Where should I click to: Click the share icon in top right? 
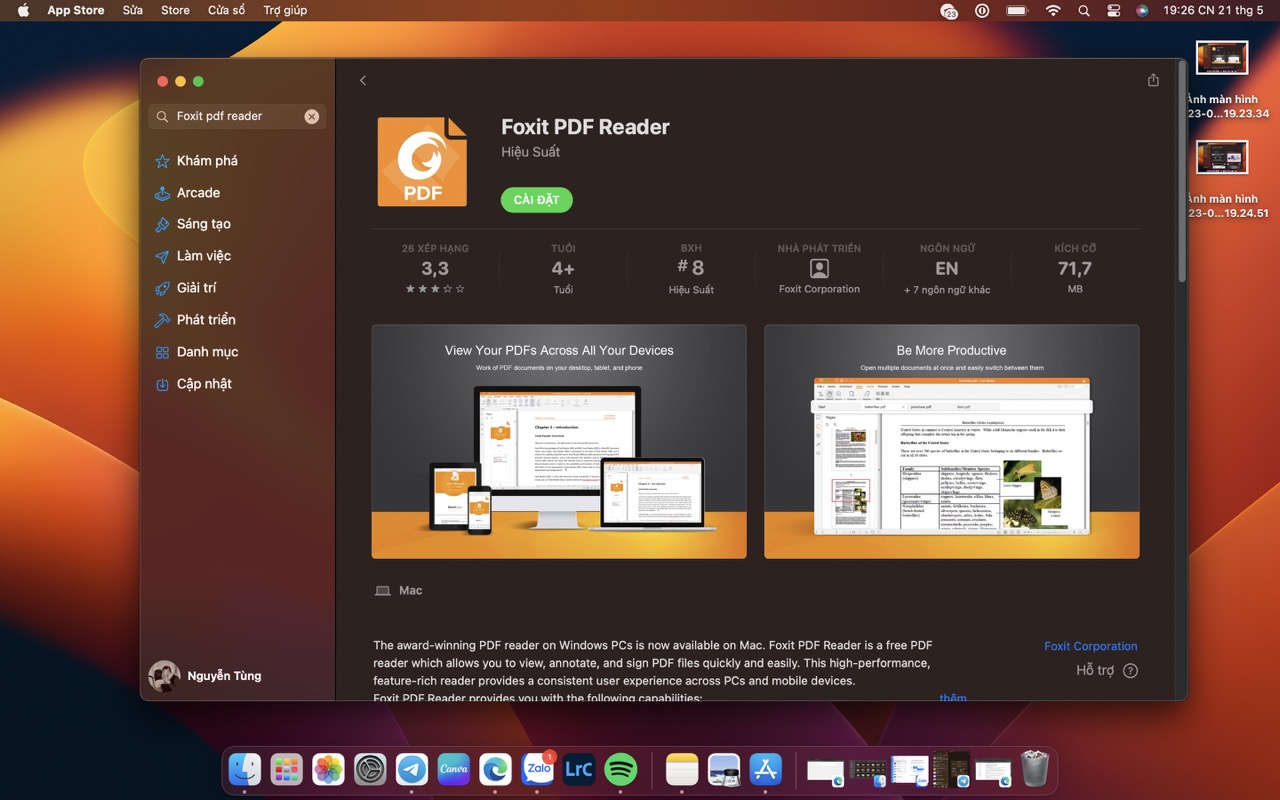point(1153,80)
